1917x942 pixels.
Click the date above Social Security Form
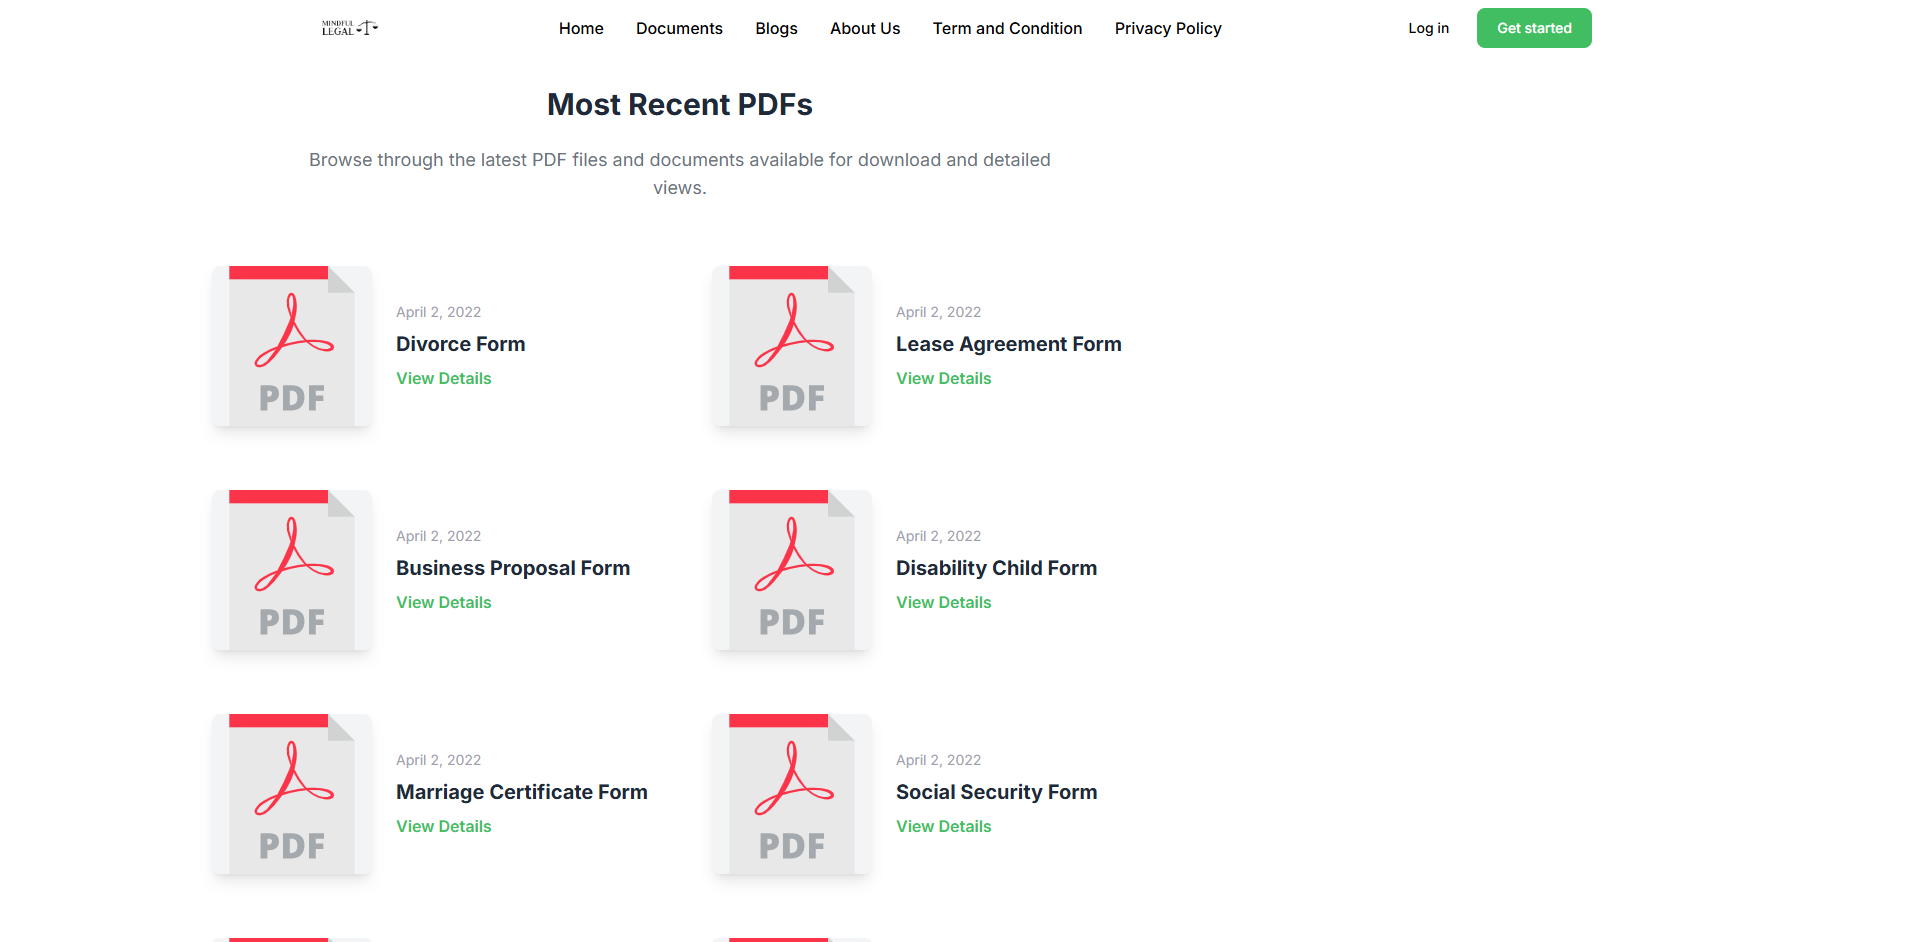pyautogui.click(x=939, y=760)
